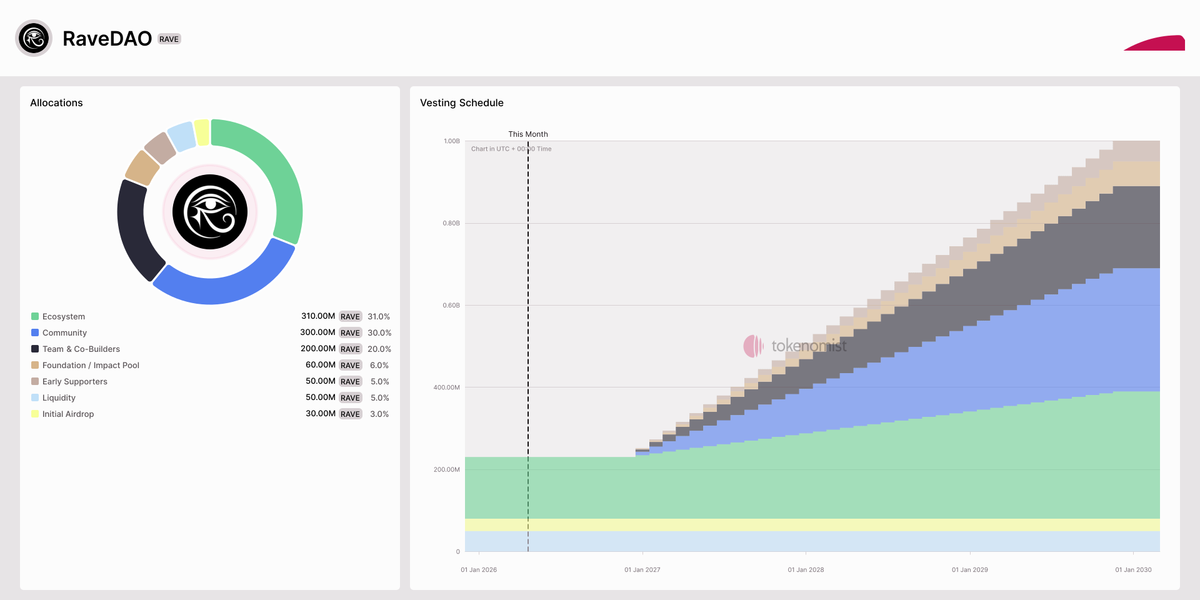Select the Eye of Horus icon inside the donut chart
Image resolution: width=1200 pixels, height=600 pixels.
coord(209,212)
